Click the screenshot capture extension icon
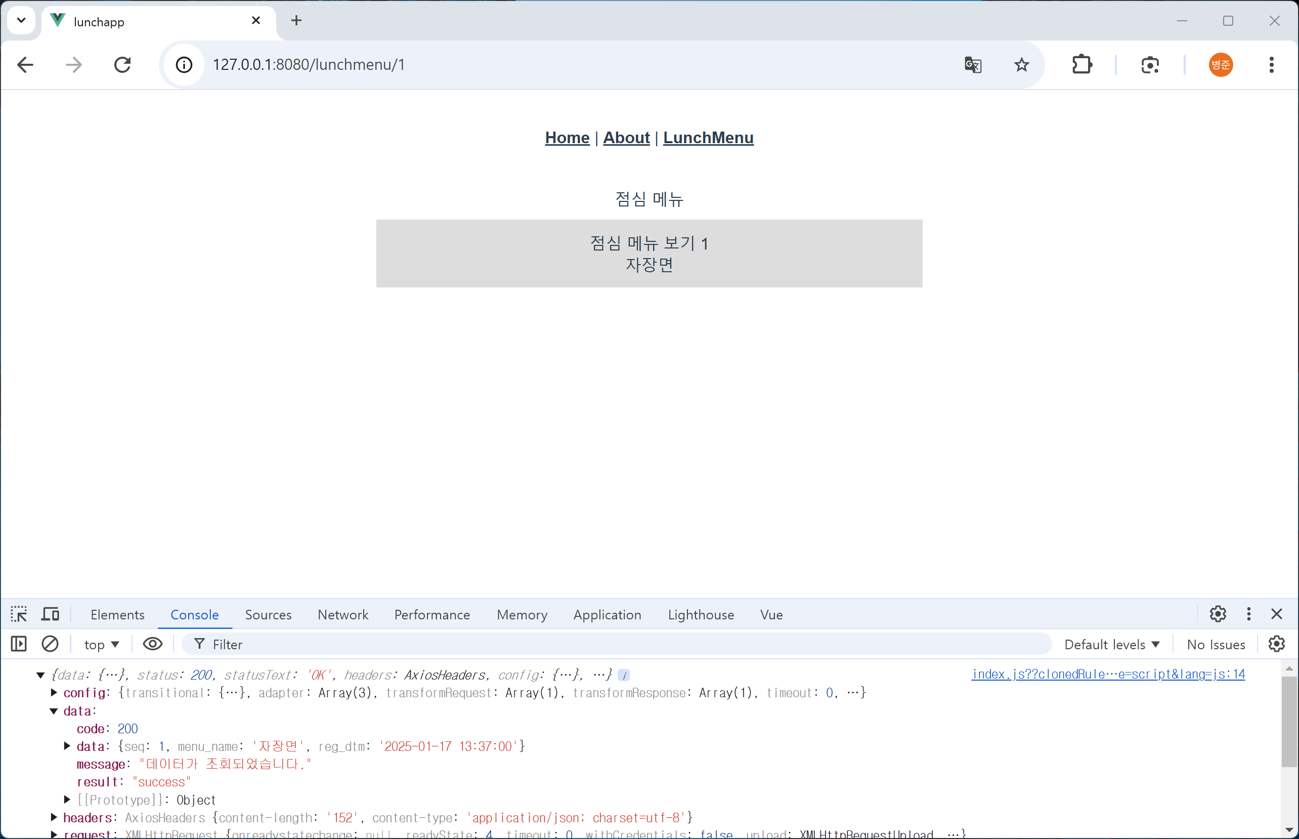This screenshot has width=1299, height=839. (x=1150, y=65)
